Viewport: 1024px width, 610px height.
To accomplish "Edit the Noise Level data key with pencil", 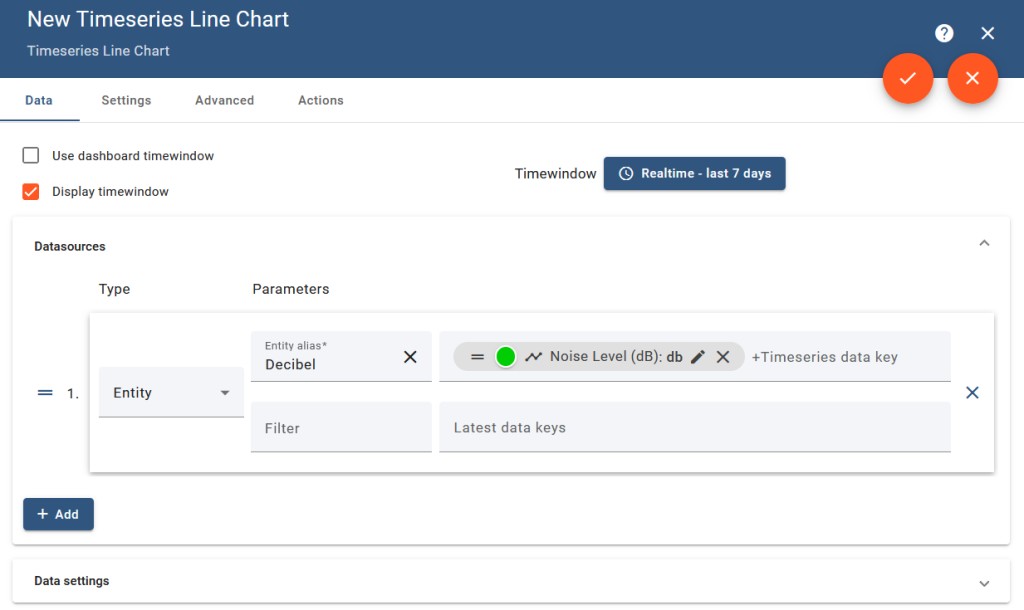I will (x=698, y=357).
